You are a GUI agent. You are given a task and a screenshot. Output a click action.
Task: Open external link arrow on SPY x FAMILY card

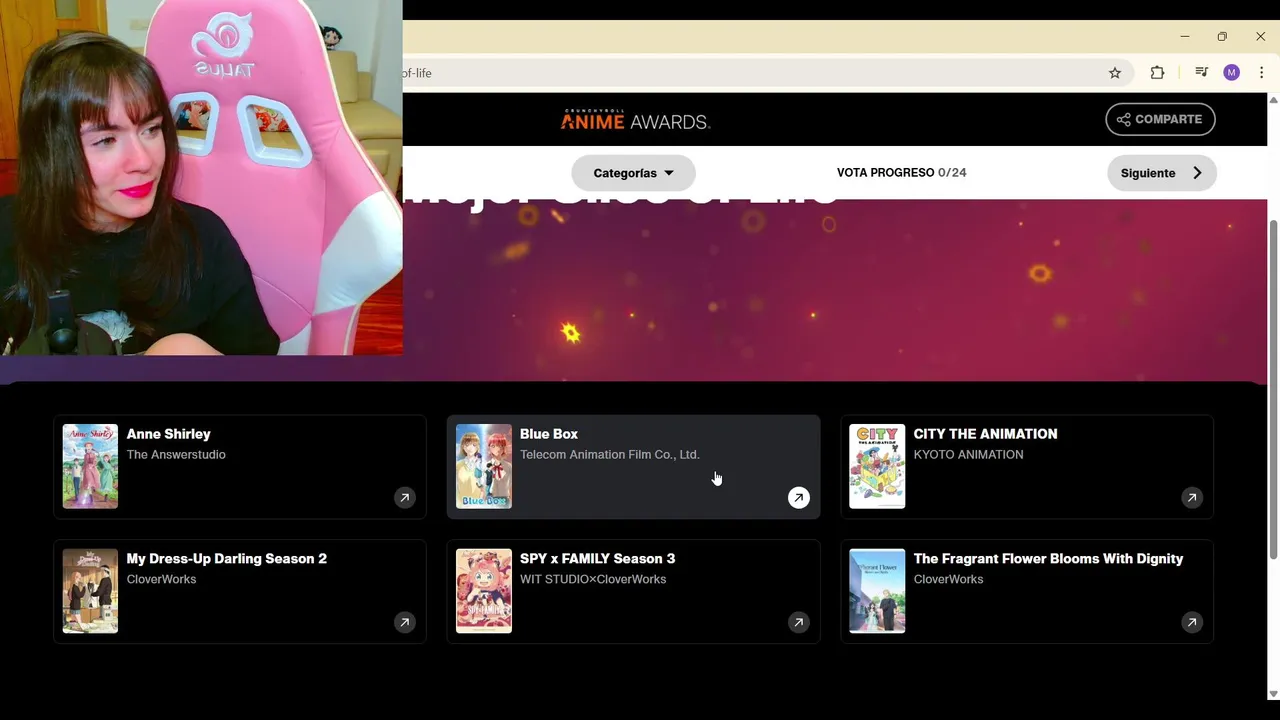pos(798,623)
